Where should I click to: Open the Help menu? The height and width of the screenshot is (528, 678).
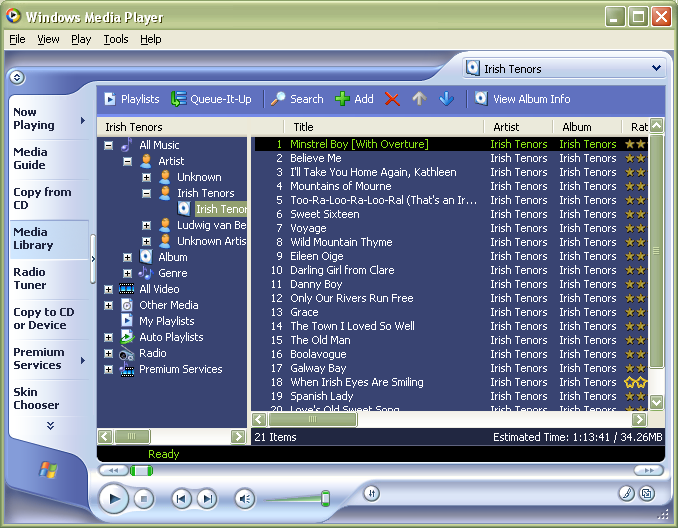(x=150, y=39)
